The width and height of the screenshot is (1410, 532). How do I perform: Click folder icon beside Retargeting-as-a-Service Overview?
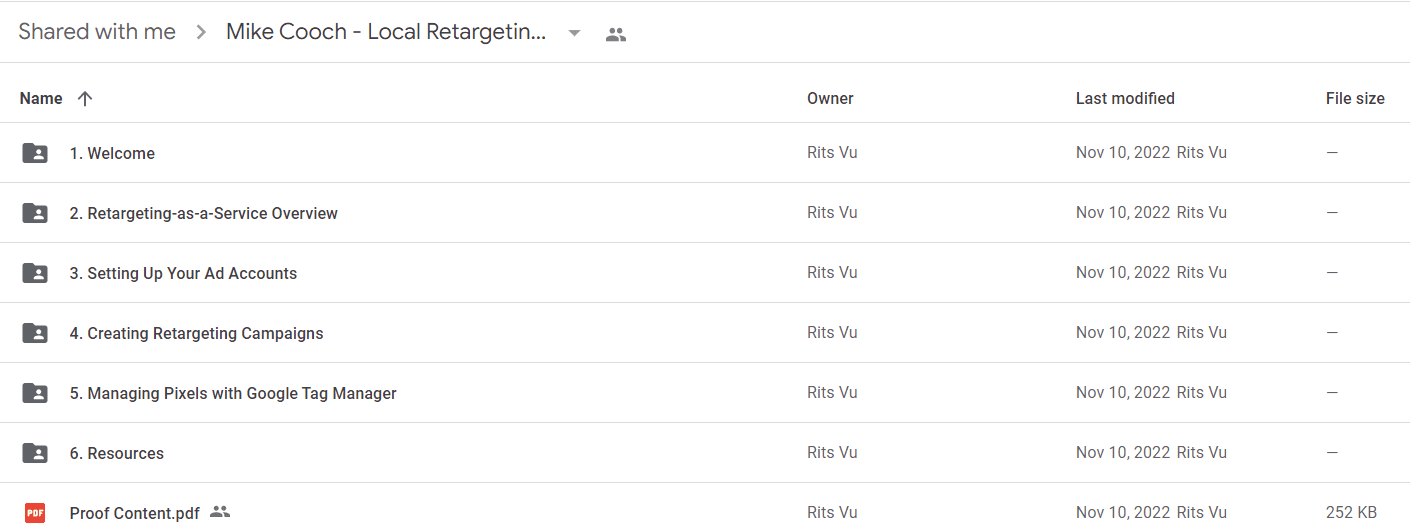(35, 213)
